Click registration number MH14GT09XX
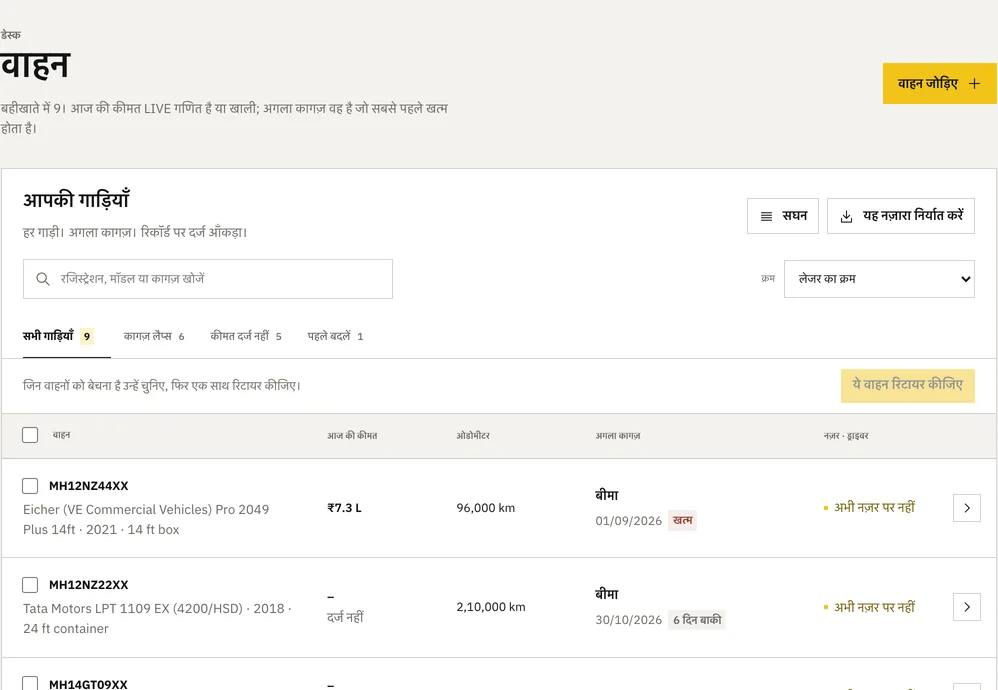Viewport: 998px width, 690px height. click(88, 684)
